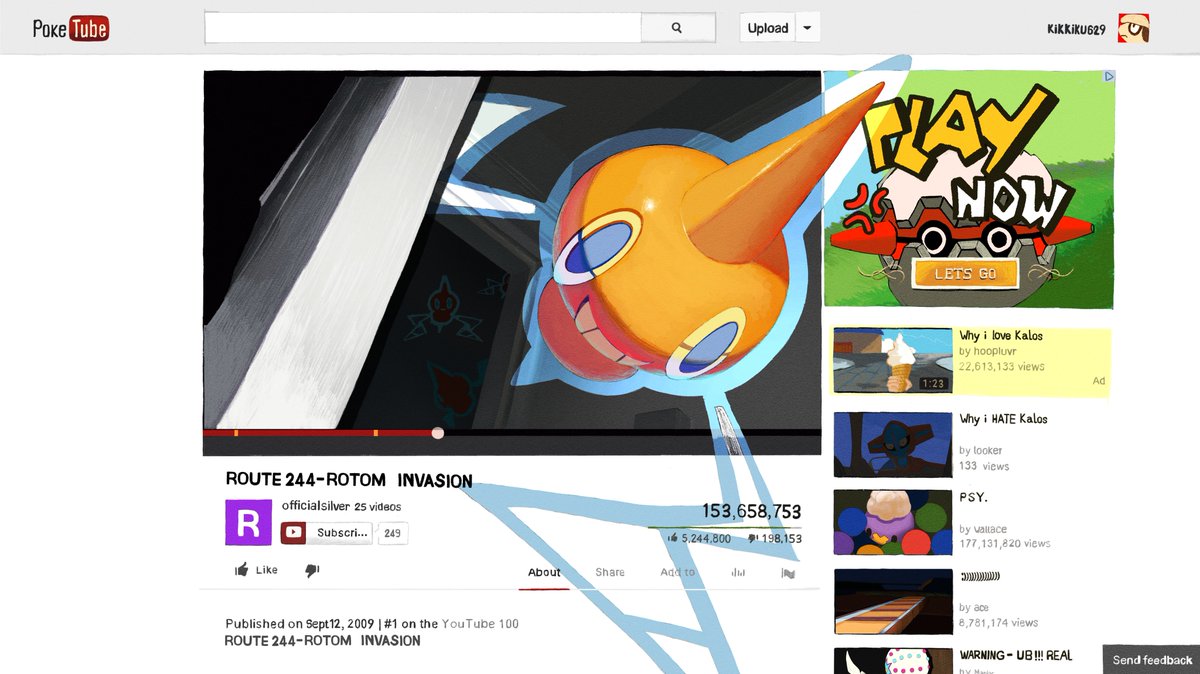Open the purple R channel avatar
The height and width of the screenshot is (674, 1200).
248,522
